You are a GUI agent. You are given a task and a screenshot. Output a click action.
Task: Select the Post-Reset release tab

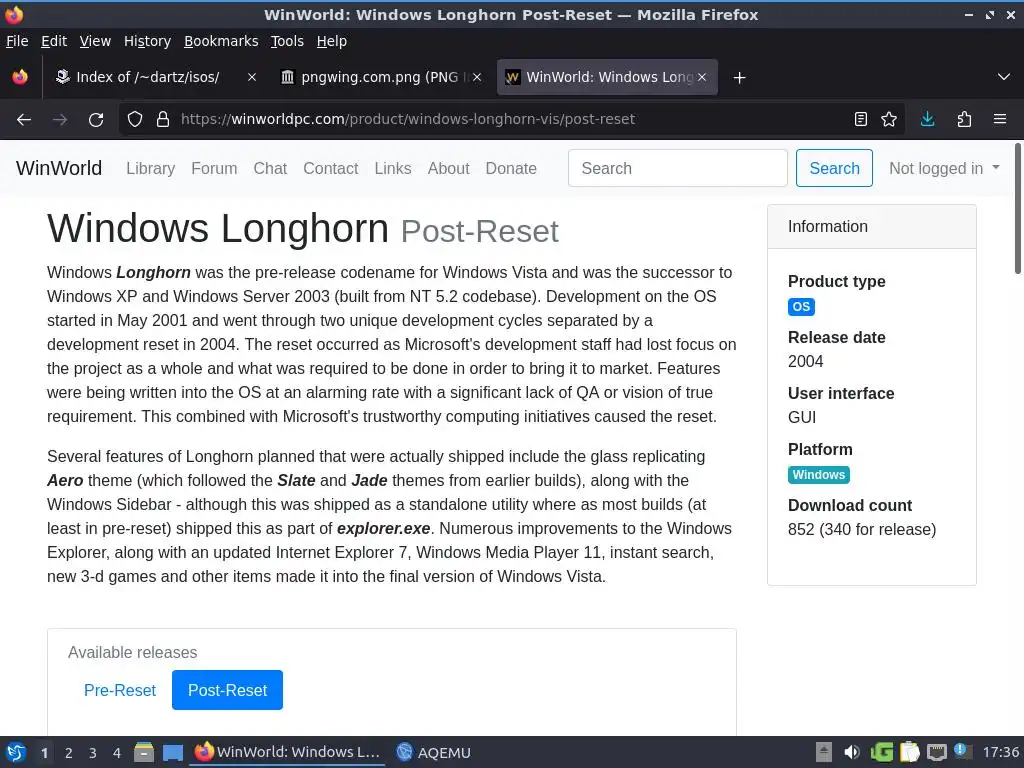tap(227, 690)
